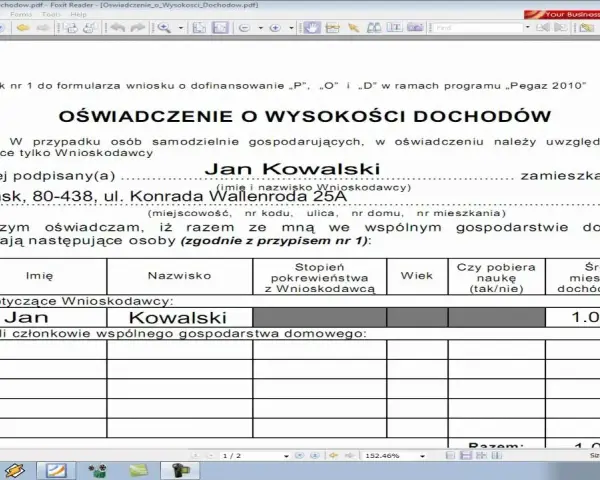Select the Text selection tool icon

click(394, 28)
